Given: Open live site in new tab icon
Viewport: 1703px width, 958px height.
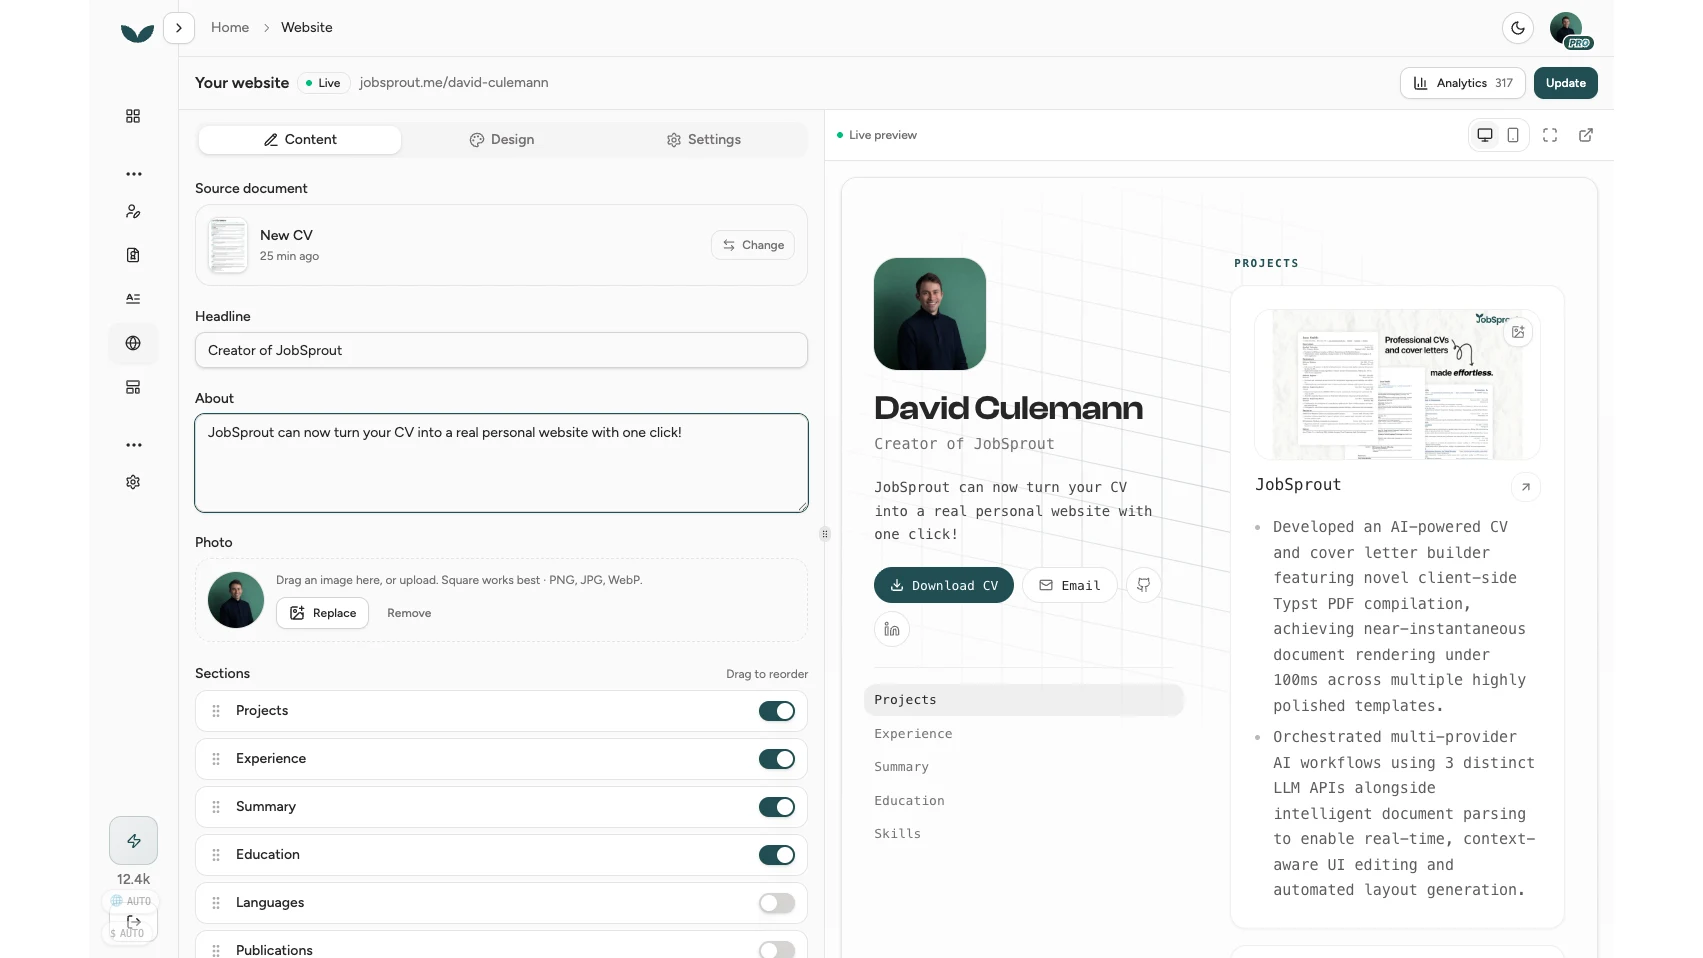Looking at the screenshot, I should (1586, 135).
